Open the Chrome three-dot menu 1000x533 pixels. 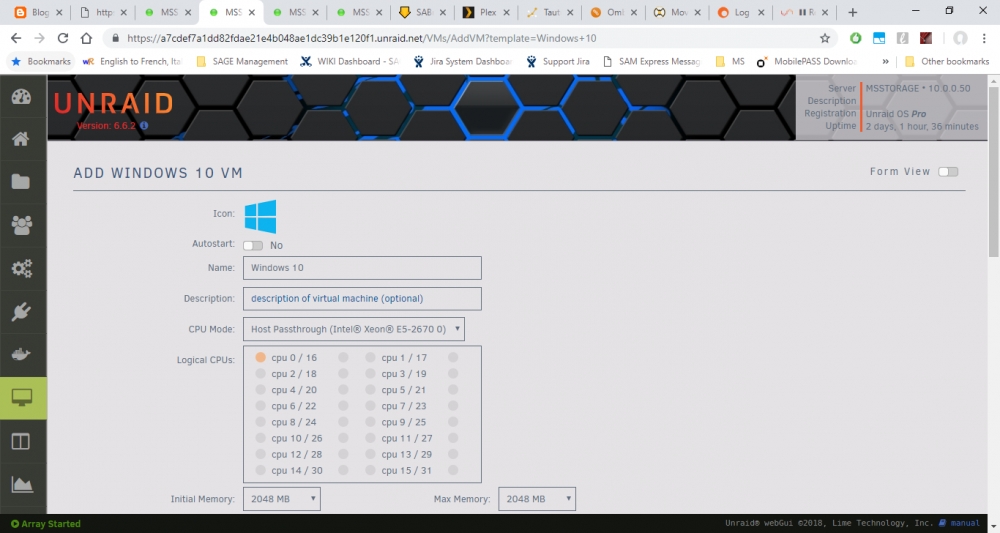(x=984, y=38)
